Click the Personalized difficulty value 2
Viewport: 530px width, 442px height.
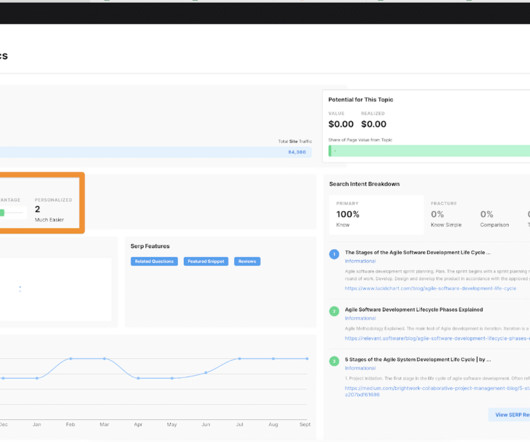(x=38, y=209)
